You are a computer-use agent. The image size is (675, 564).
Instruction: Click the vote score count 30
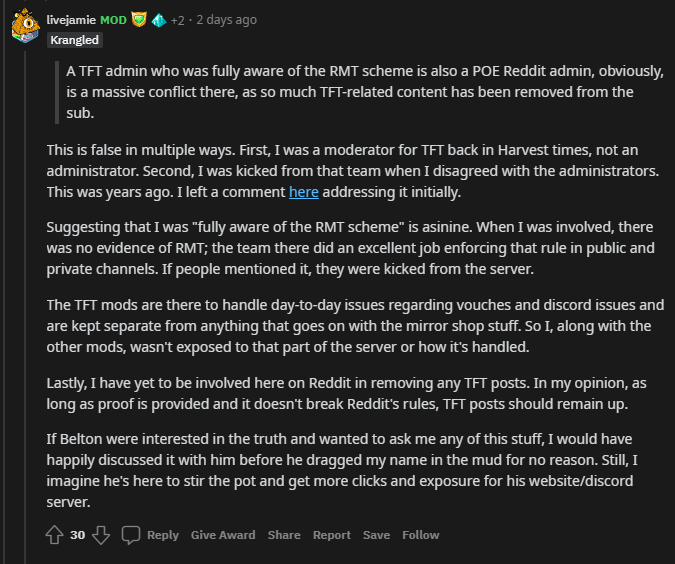pos(78,535)
